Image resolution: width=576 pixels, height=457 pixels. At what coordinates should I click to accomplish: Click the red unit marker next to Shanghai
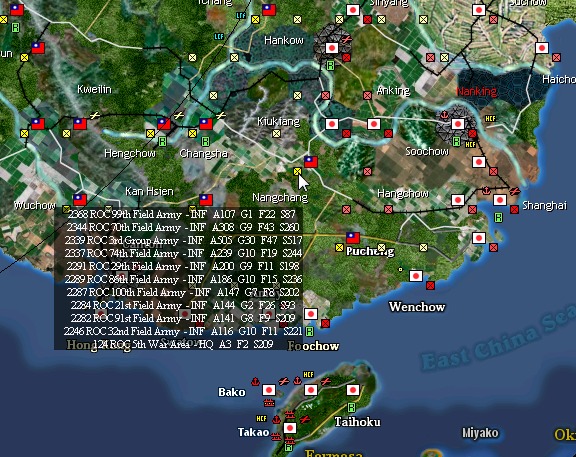pyautogui.click(x=514, y=209)
